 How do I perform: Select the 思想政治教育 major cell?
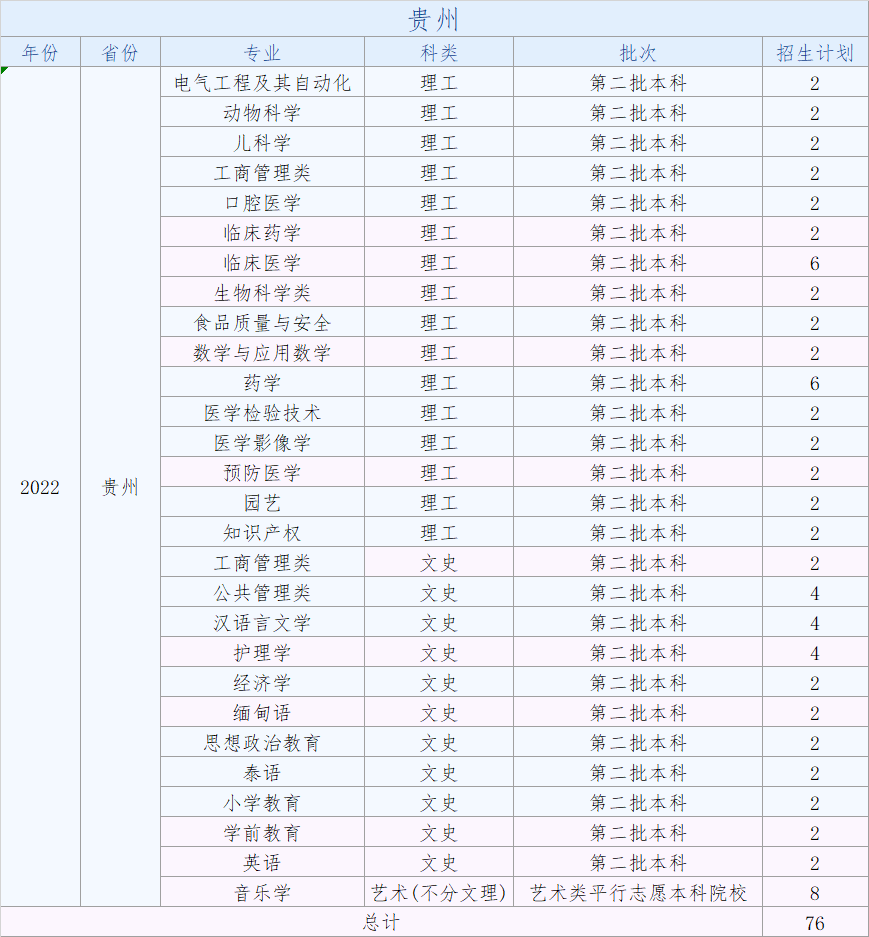[262, 743]
